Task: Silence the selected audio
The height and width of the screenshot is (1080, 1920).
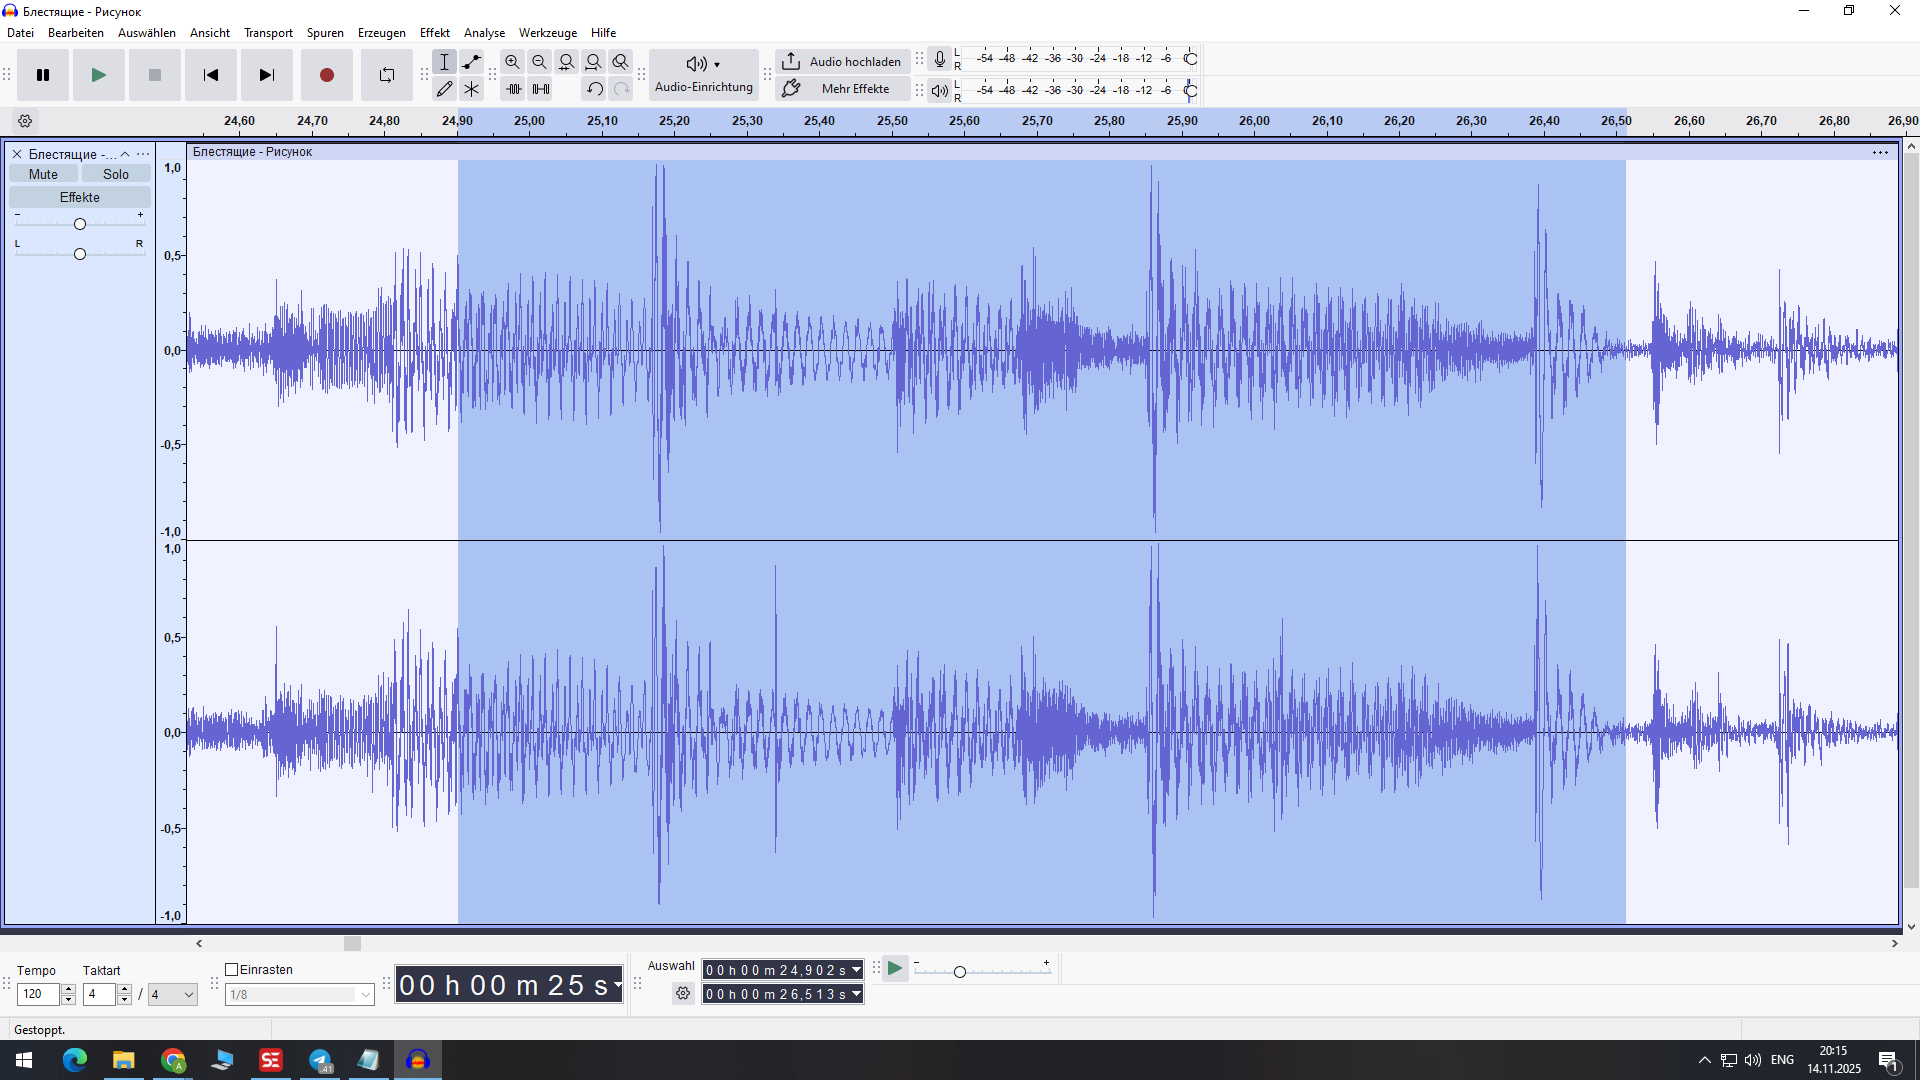Action: [x=541, y=89]
